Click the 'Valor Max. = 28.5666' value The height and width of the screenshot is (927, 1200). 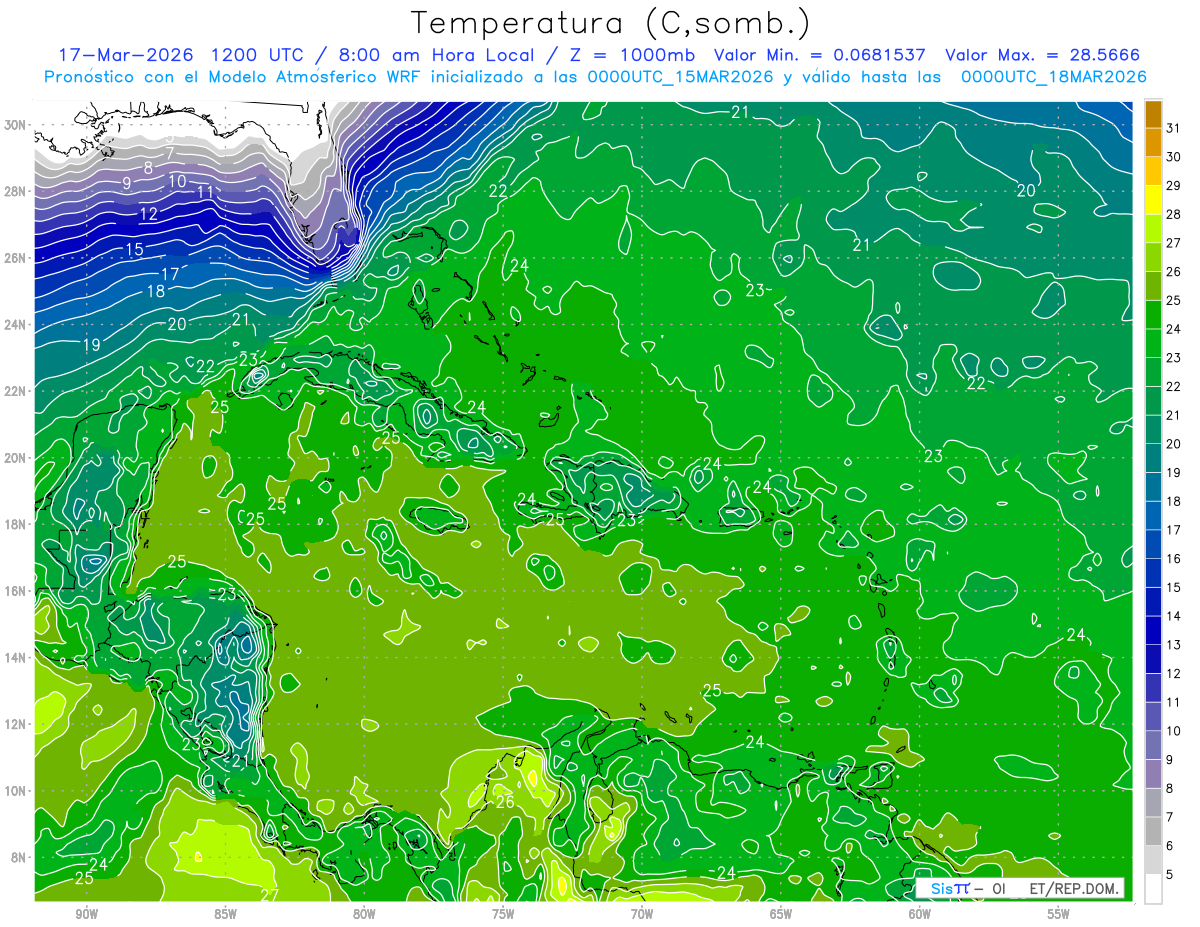[x=1042, y=54]
